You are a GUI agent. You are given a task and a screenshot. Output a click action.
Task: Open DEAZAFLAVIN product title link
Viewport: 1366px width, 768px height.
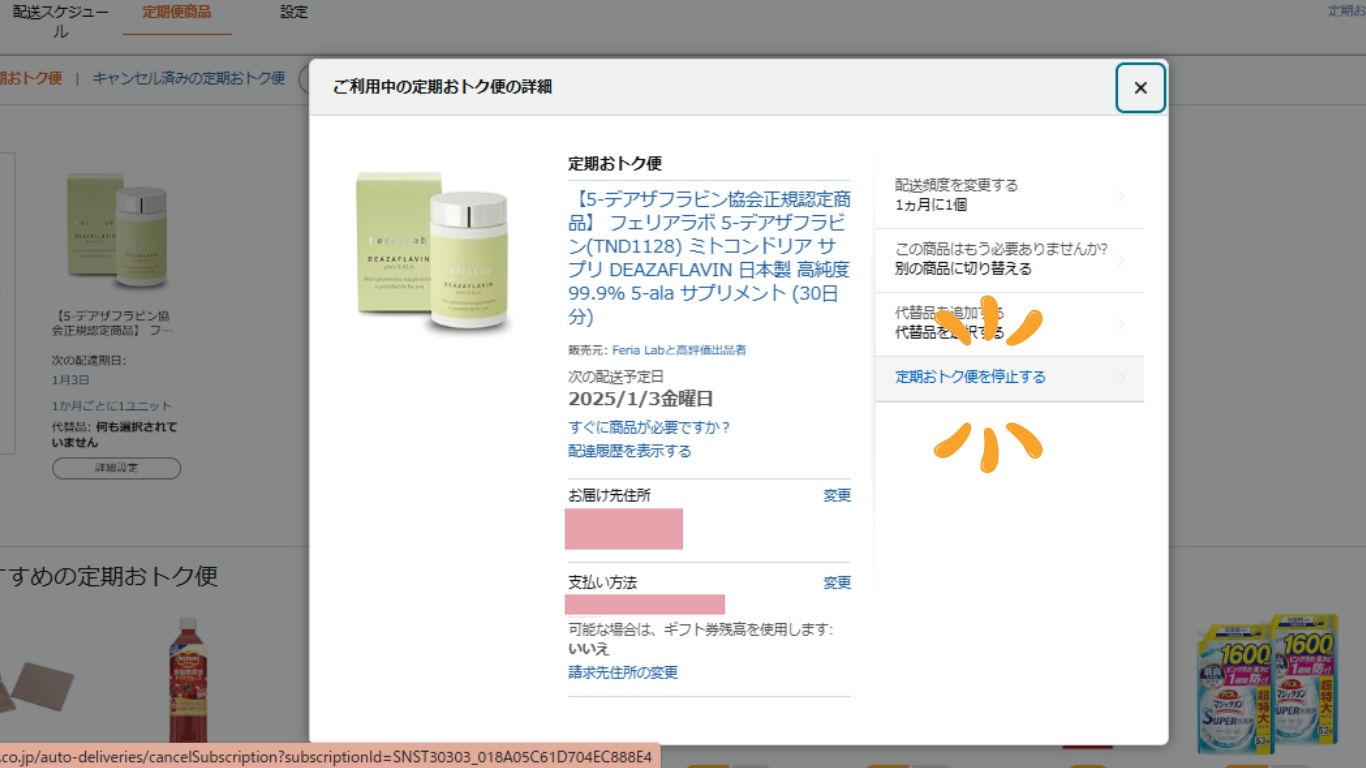(709, 258)
